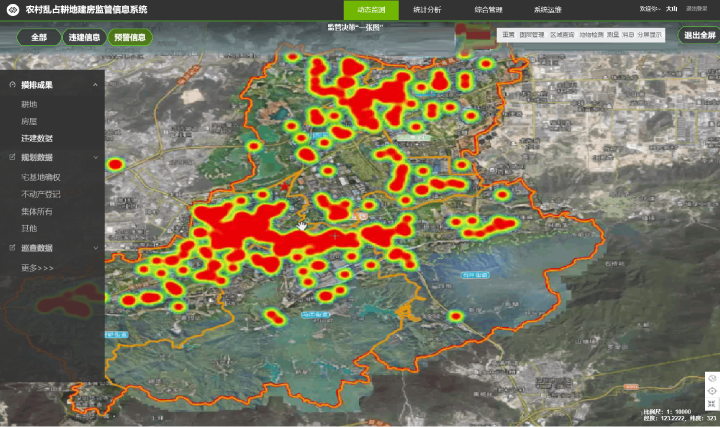Select 违建数据 in the sidebar list
This screenshot has width=720, height=427.
pyautogui.click(x=37, y=138)
